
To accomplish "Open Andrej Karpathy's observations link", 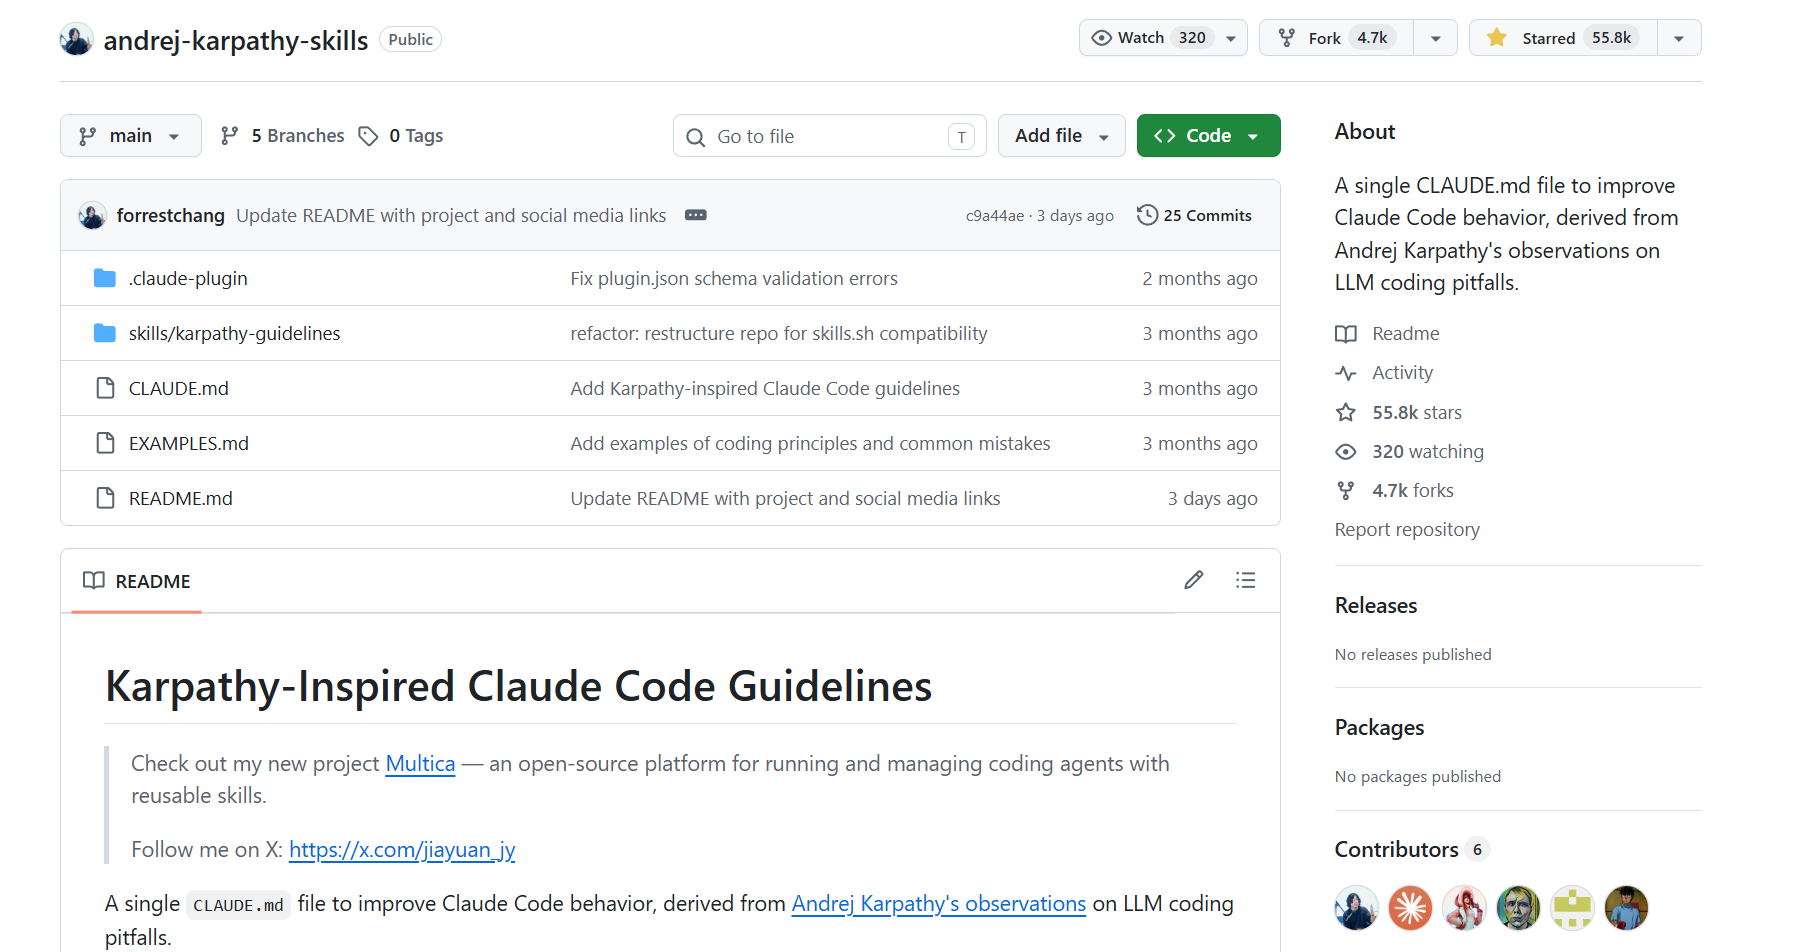I will 938,903.
